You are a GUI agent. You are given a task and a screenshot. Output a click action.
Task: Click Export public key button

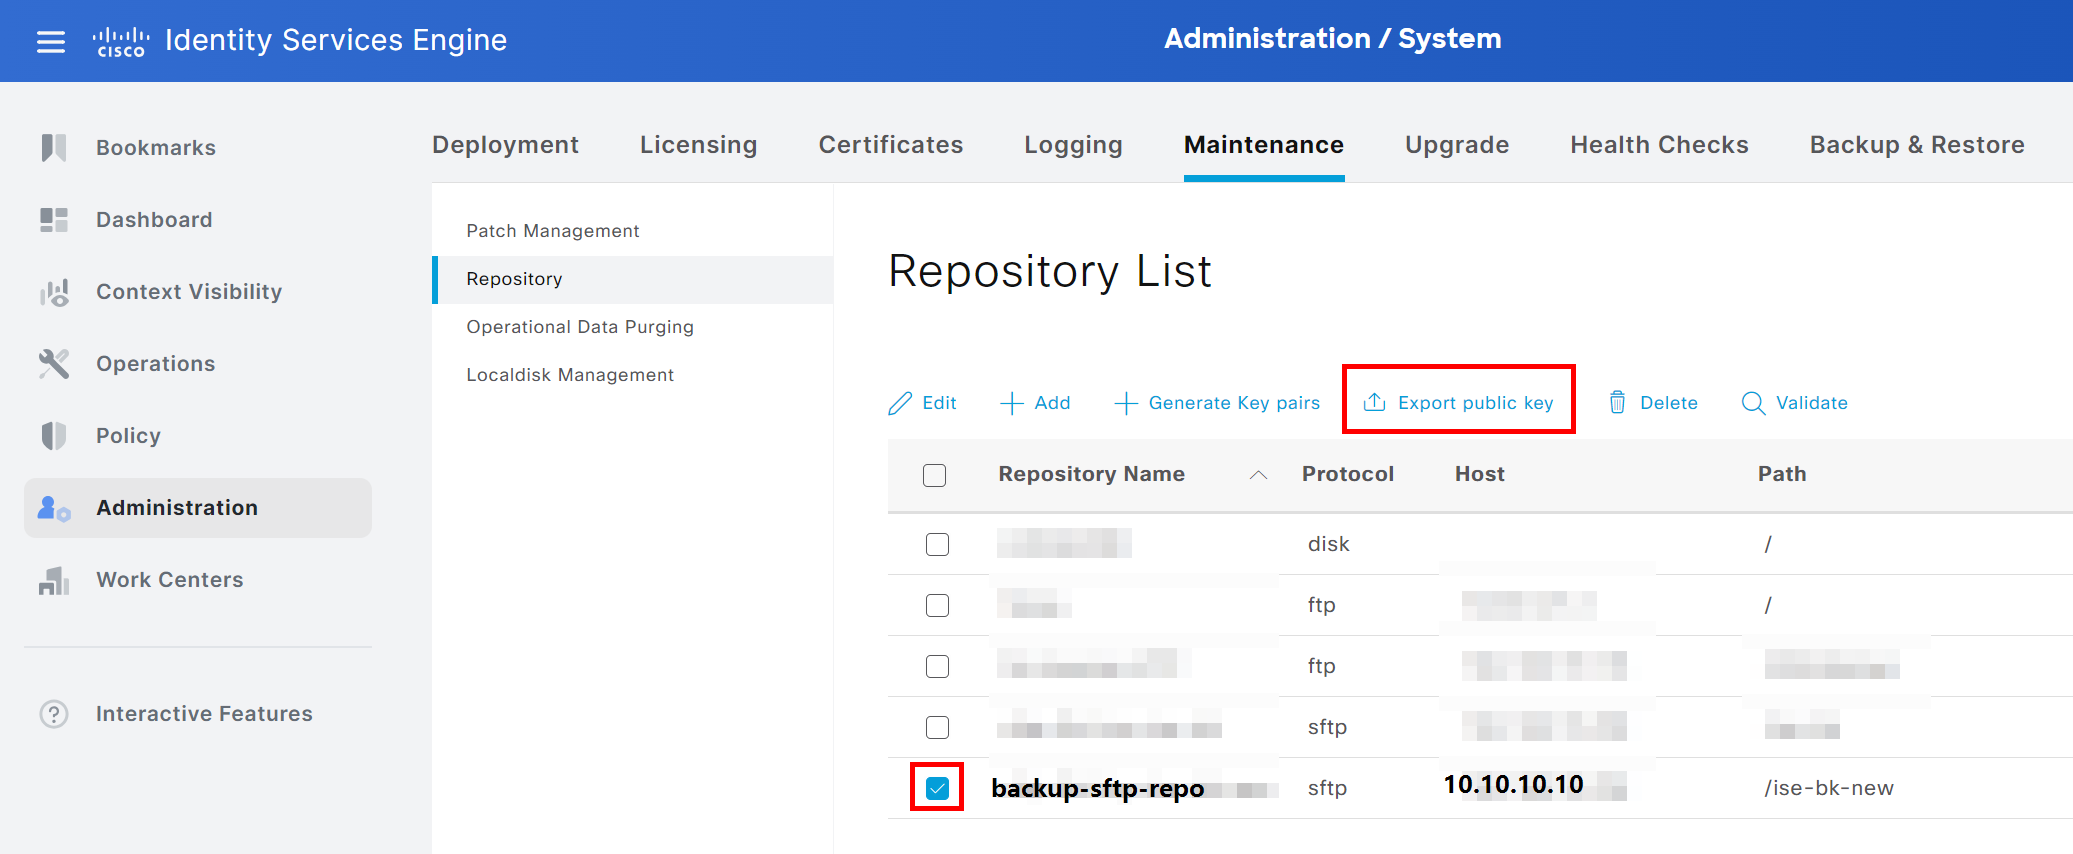click(x=1459, y=402)
